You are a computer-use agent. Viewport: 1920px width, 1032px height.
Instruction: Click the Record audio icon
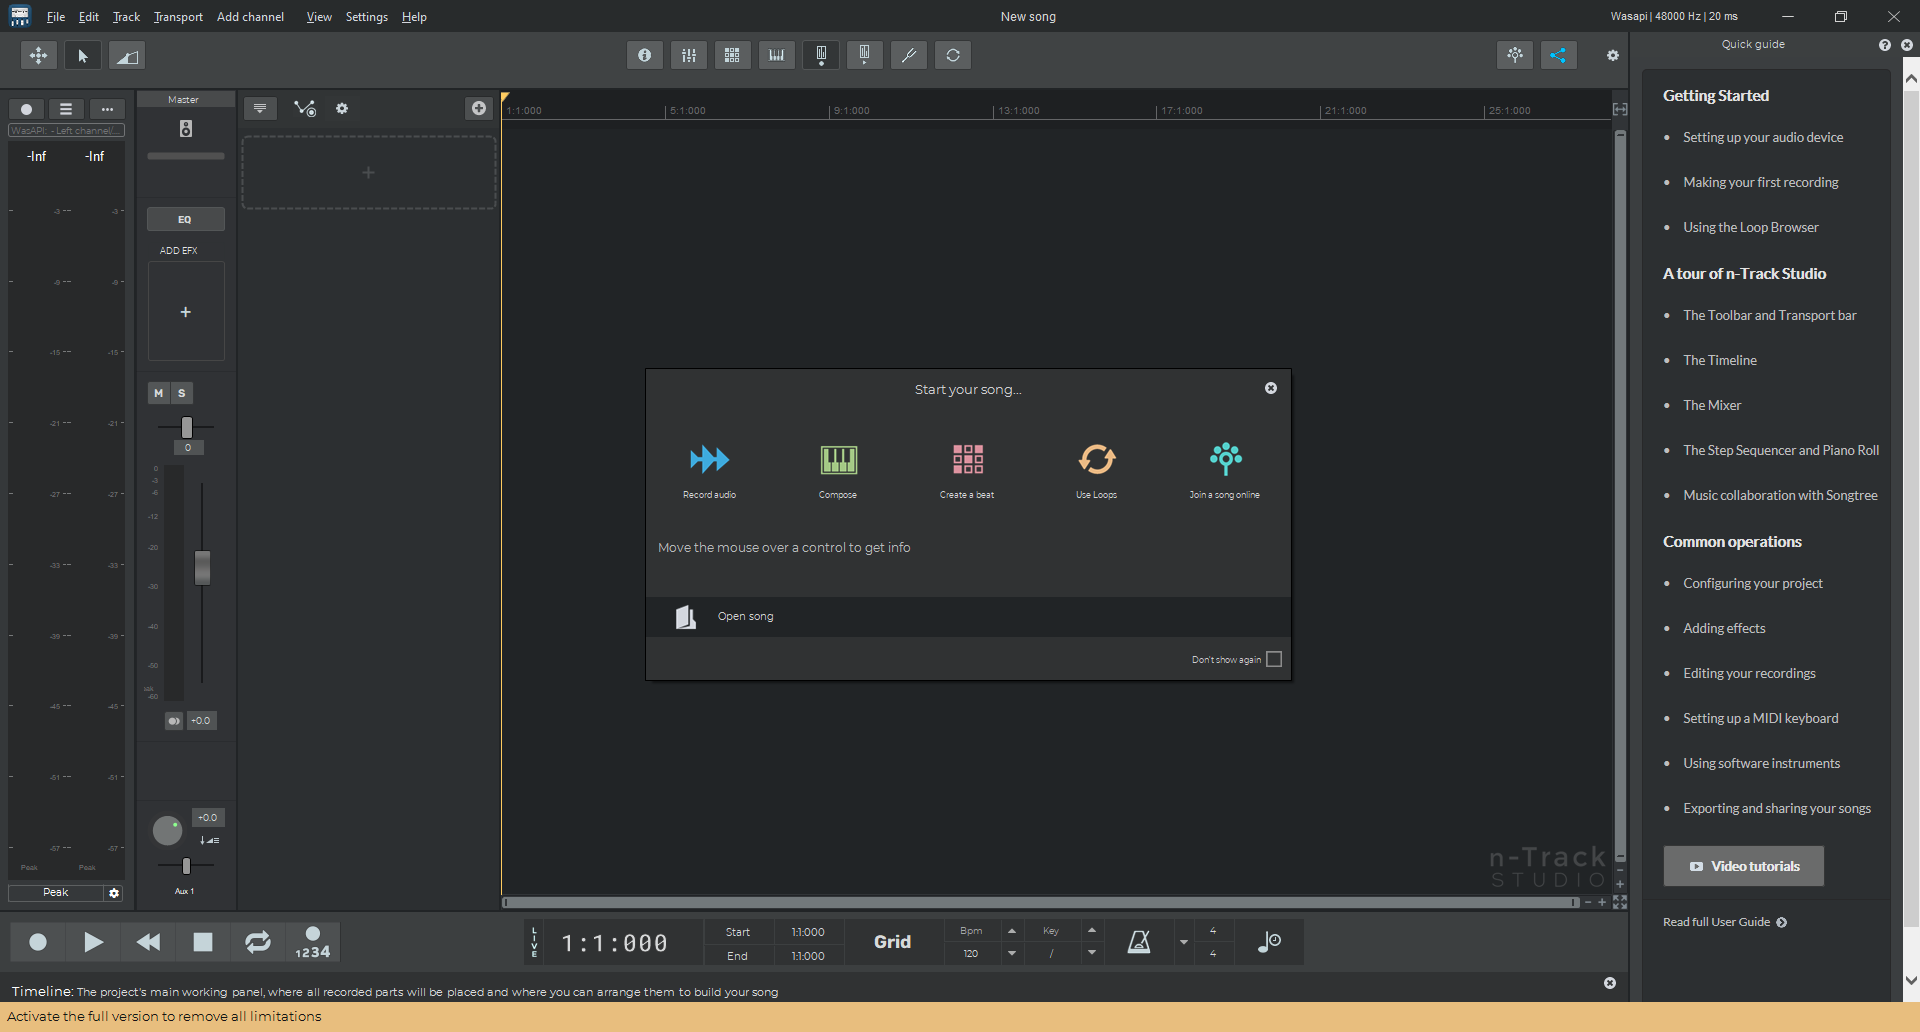(x=709, y=460)
